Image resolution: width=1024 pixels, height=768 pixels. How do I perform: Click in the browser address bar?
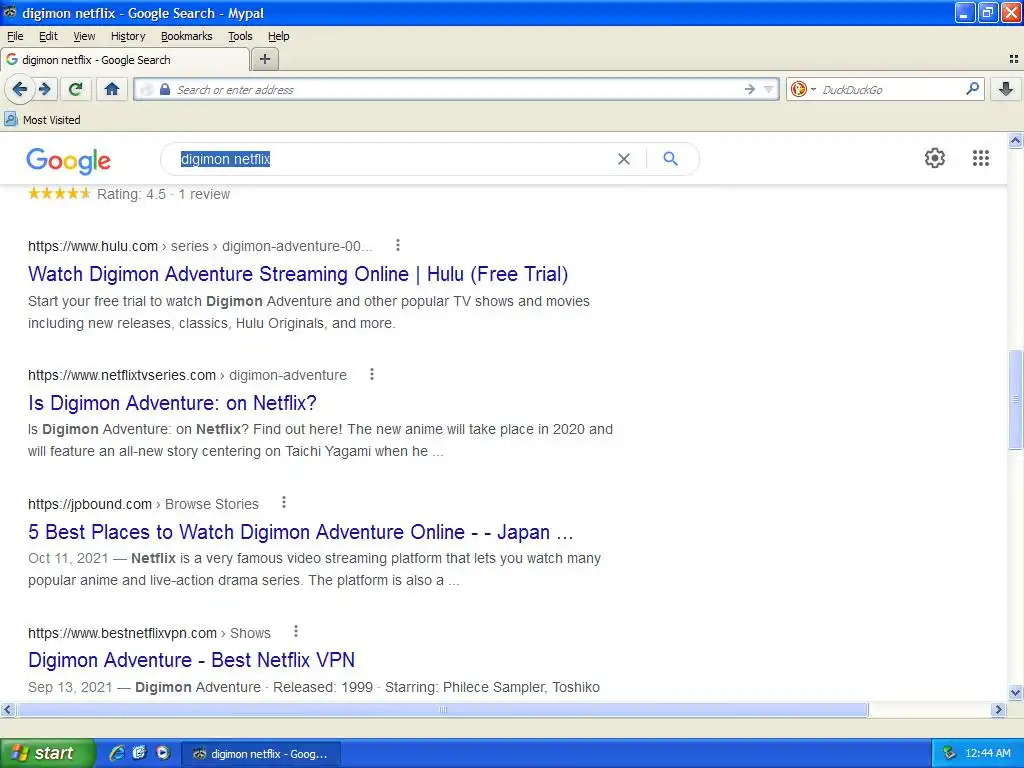pyautogui.click(x=457, y=89)
